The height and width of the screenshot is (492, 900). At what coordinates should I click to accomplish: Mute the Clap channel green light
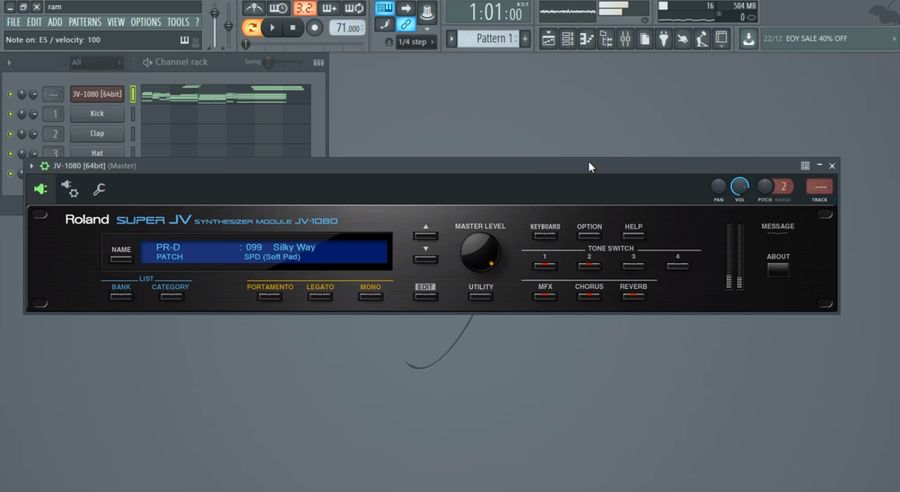click(10, 134)
